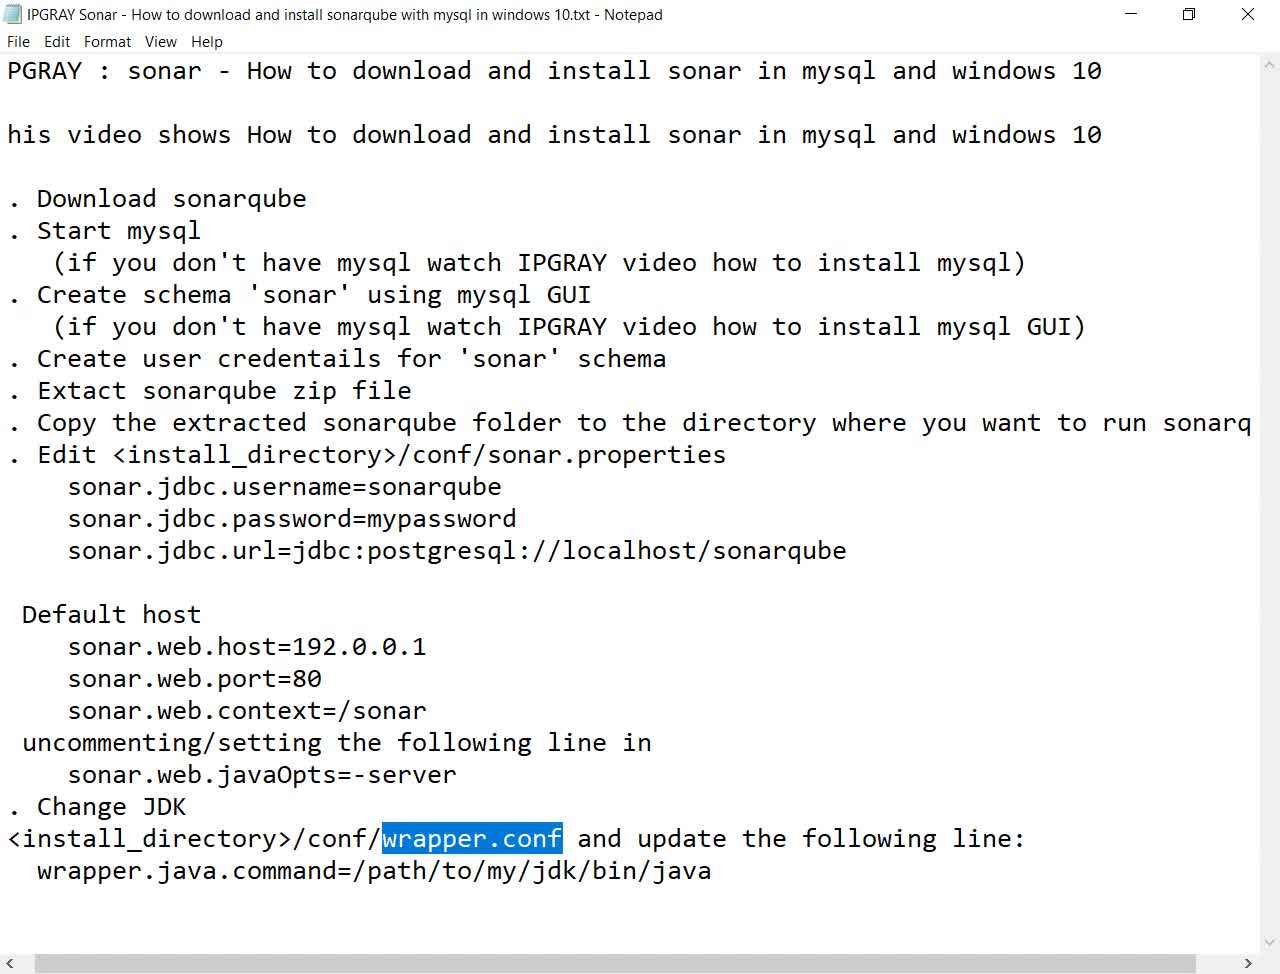Click the horizontal scrollbar right arrow
Image resolution: width=1280 pixels, height=974 pixels.
pyautogui.click(x=1248, y=963)
